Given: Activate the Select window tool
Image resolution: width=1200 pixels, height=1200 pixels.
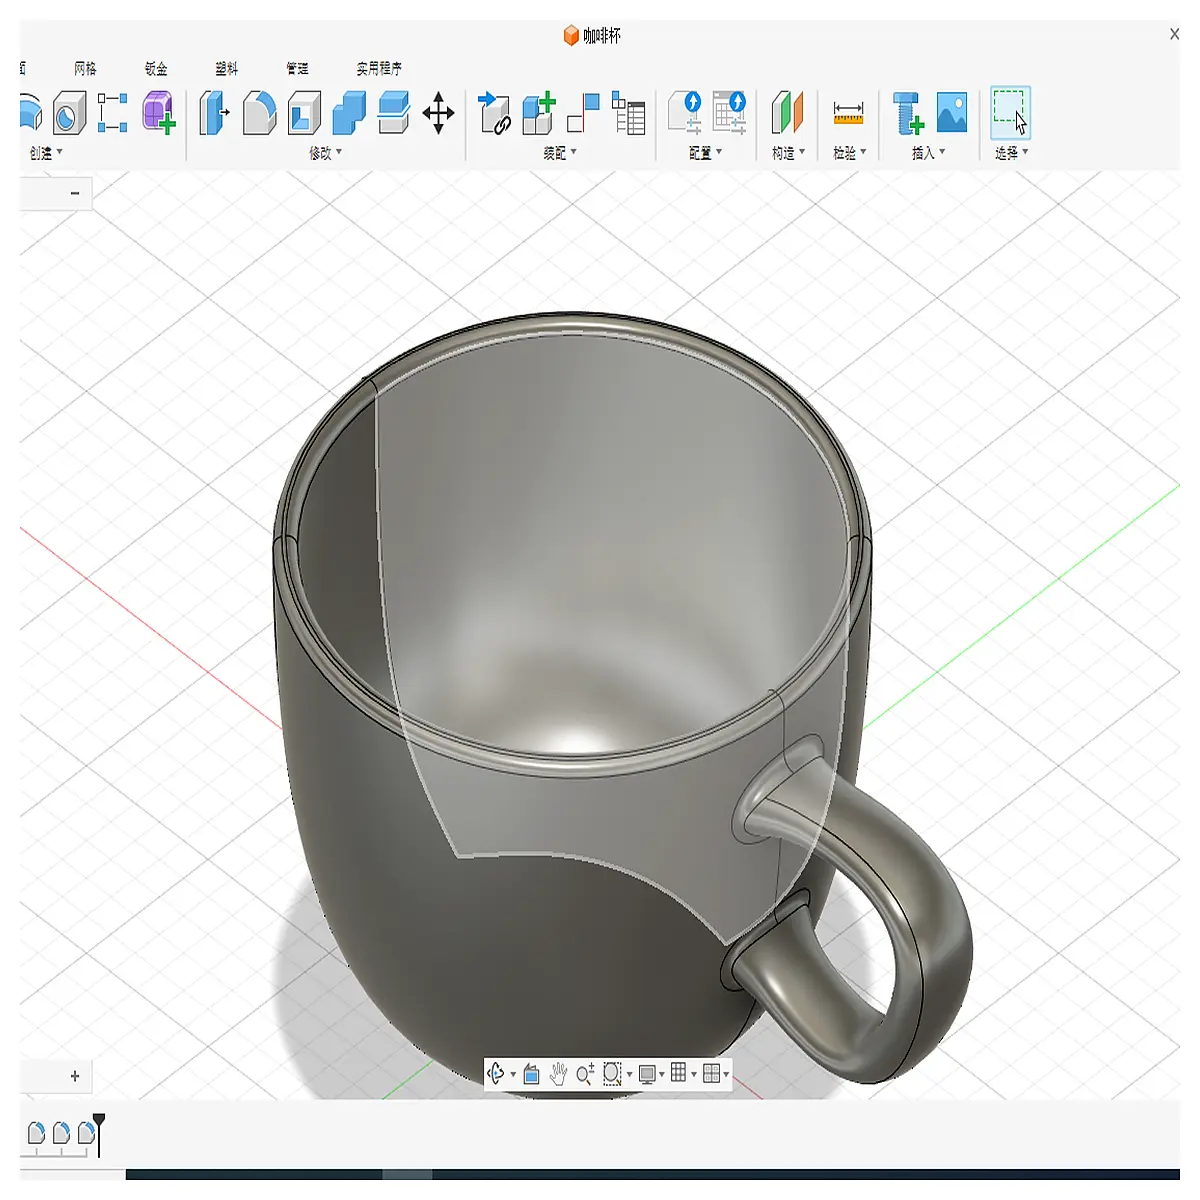Looking at the screenshot, I should pyautogui.click(x=1010, y=113).
